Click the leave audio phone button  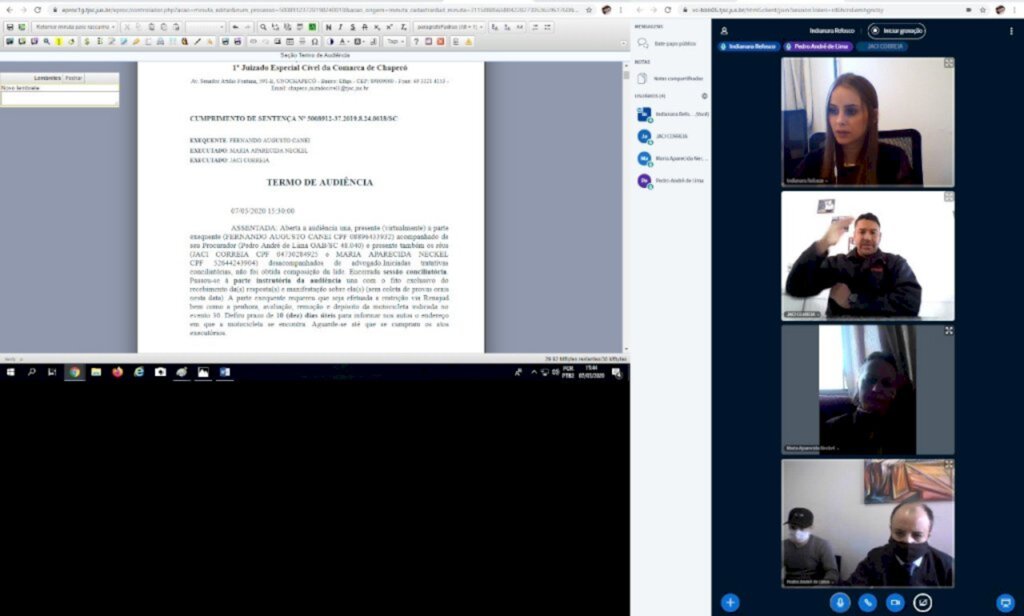point(867,602)
